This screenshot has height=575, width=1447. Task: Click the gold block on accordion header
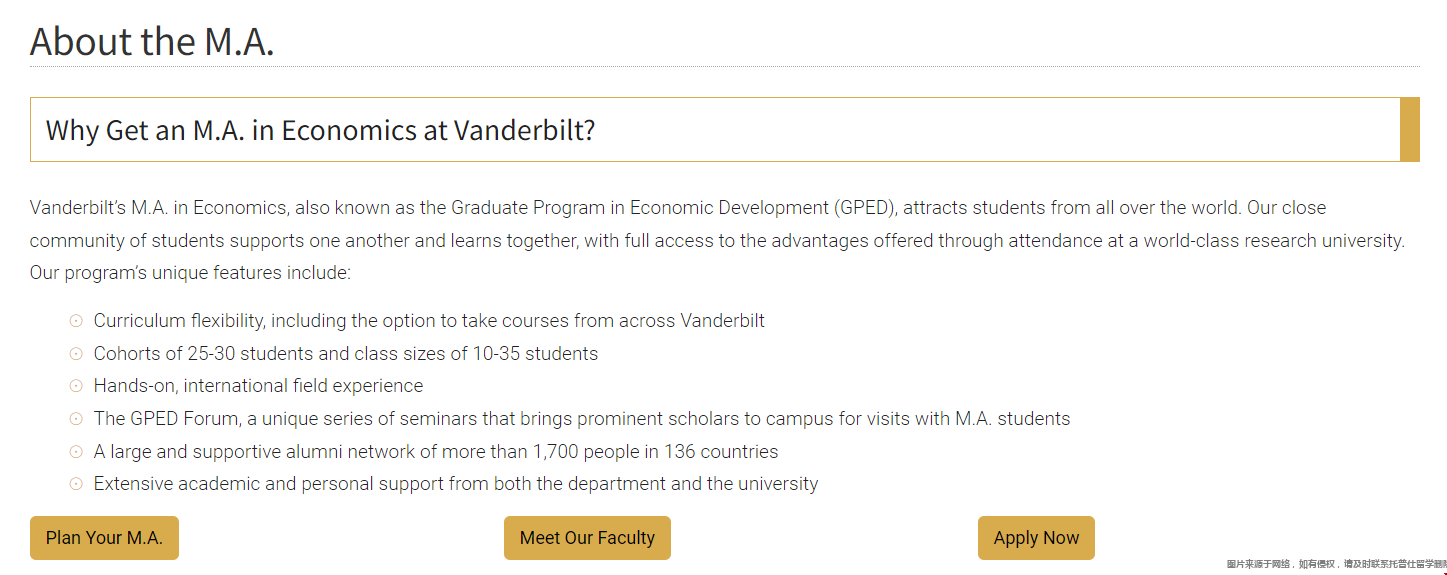point(1410,129)
